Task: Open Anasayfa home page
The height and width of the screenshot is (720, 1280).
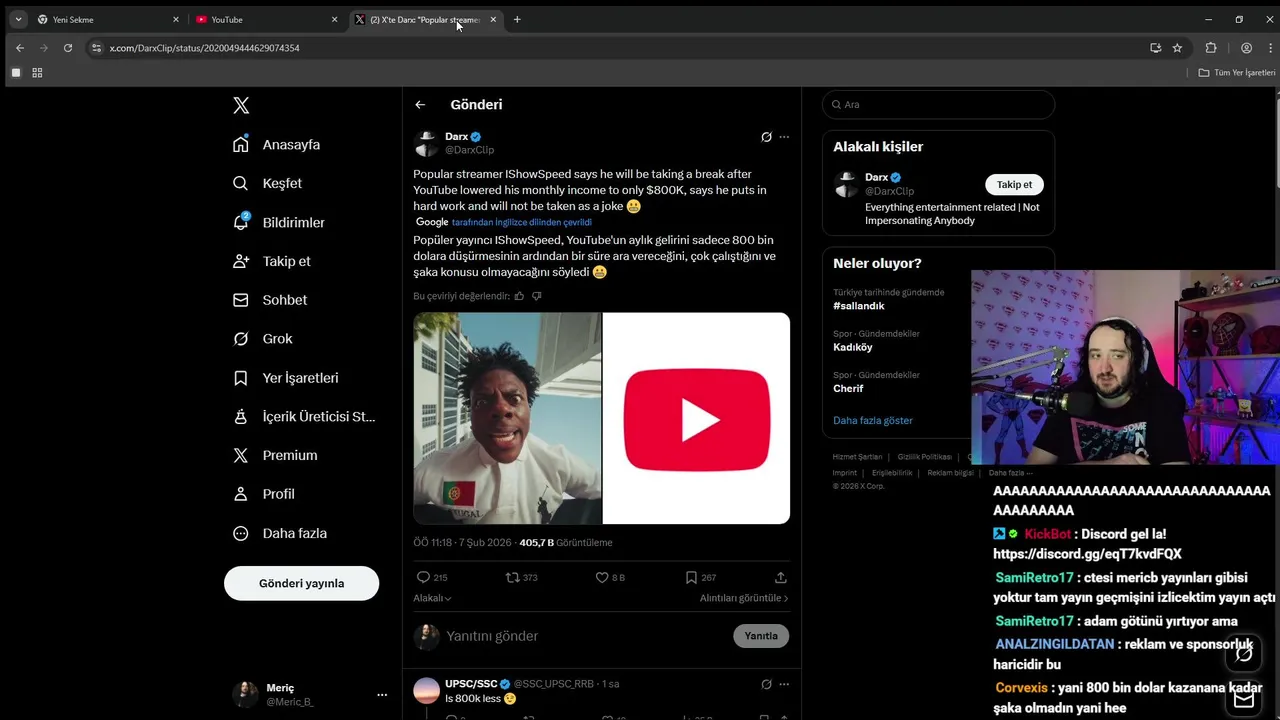Action: click(277, 144)
